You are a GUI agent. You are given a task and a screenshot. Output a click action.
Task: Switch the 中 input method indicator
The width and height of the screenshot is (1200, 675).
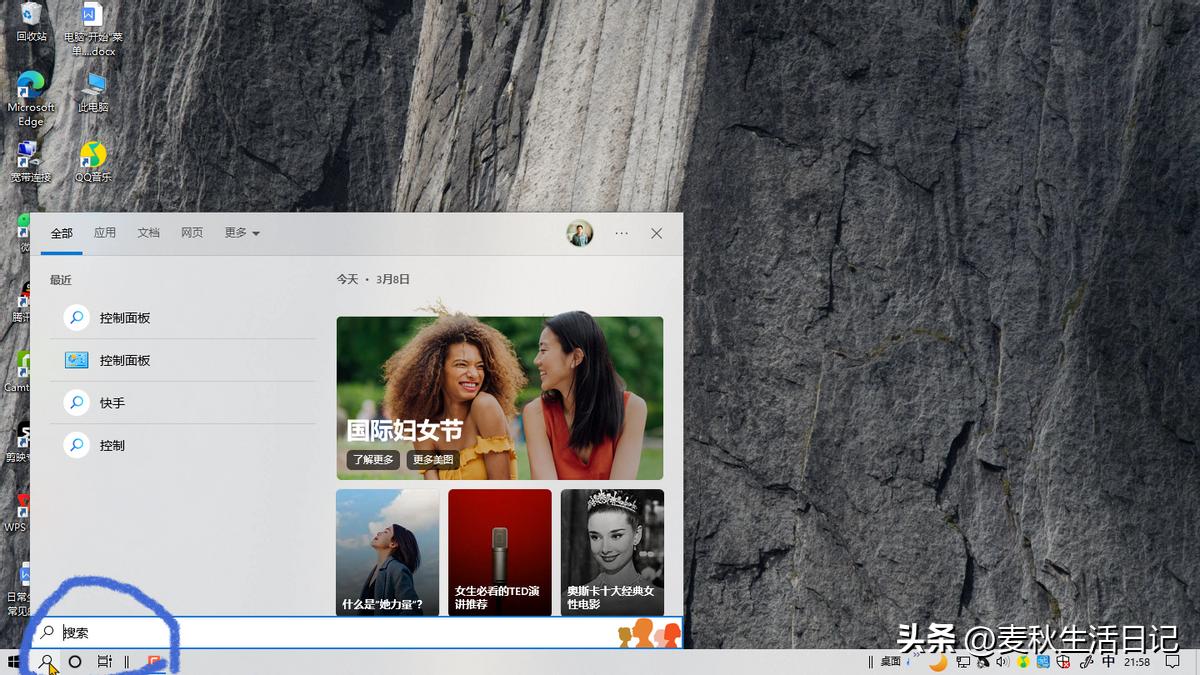1108,662
